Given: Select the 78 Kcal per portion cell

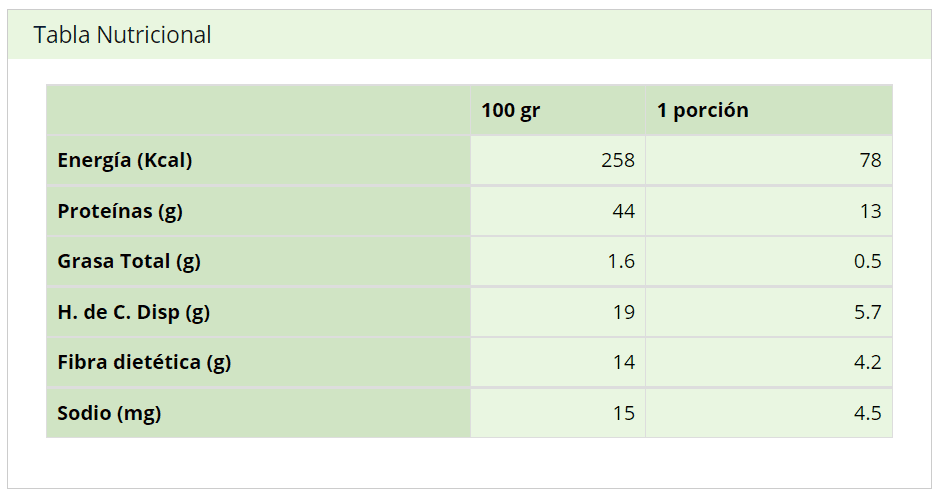Looking at the screenshot, I should (870, 160).
